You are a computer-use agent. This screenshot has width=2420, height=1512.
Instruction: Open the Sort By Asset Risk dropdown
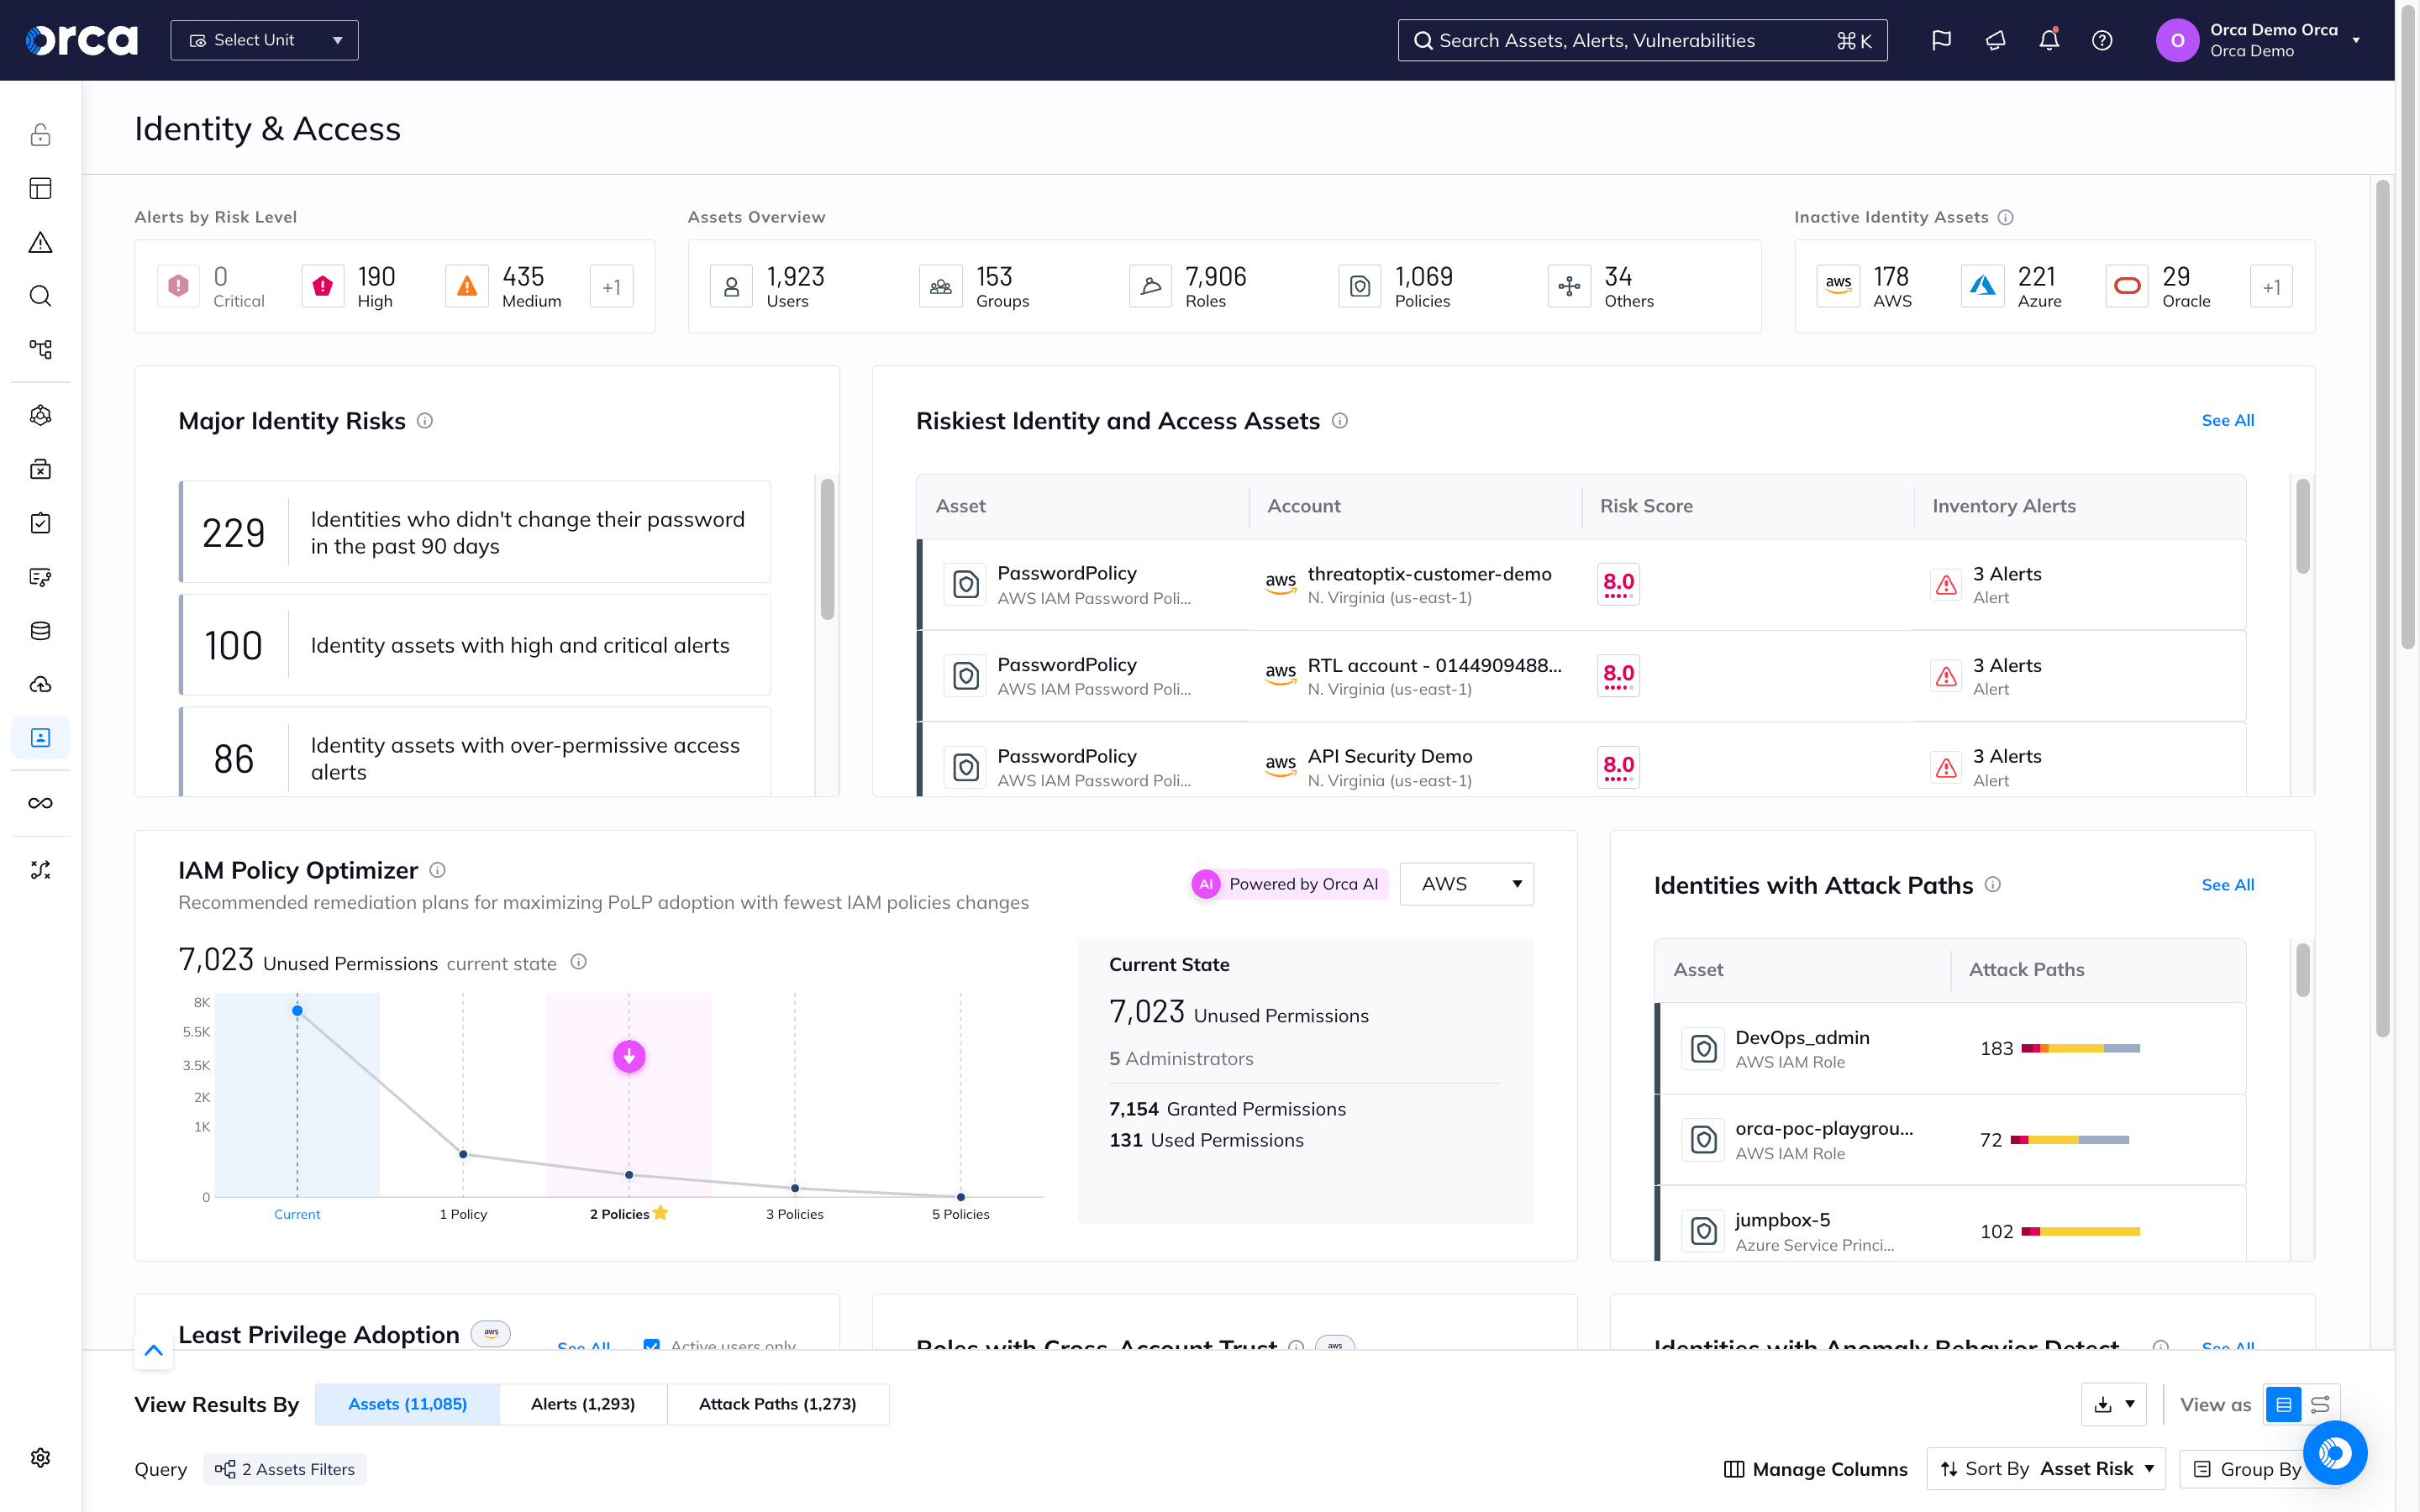[2045, 1468]
